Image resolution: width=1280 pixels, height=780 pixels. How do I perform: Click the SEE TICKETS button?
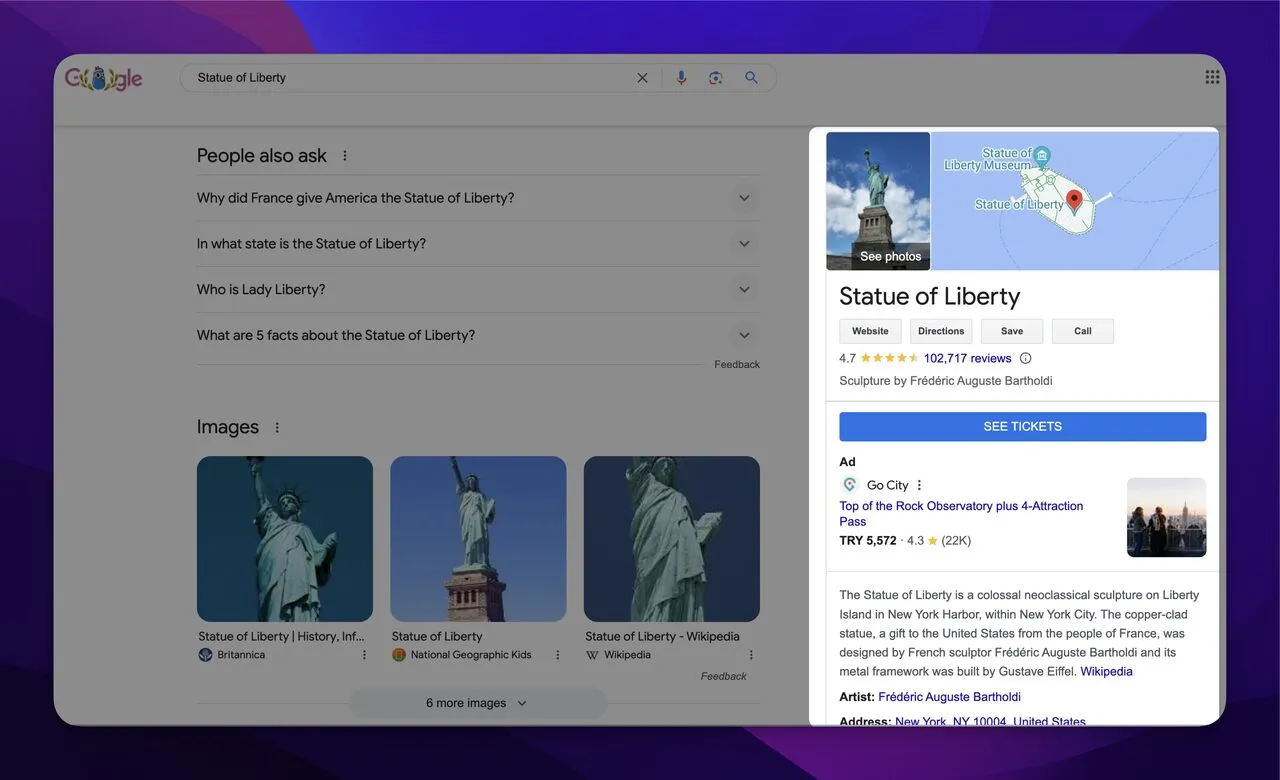tap(1023, 426)
